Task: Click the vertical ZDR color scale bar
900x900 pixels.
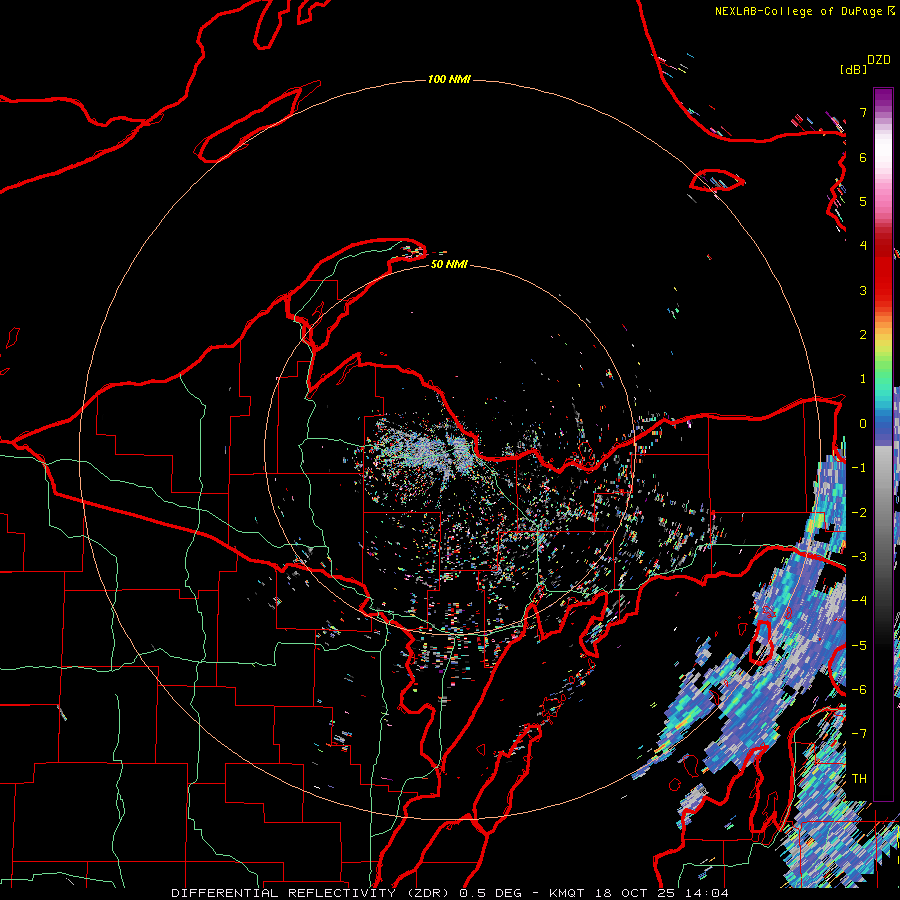Action: point(883,445)
